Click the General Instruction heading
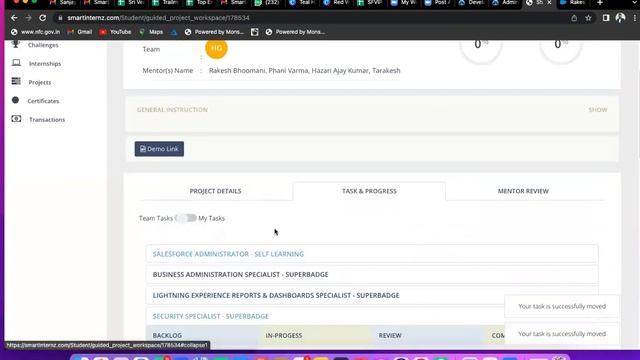This screenshot has width=640, height=360. (x=172, y=110)
